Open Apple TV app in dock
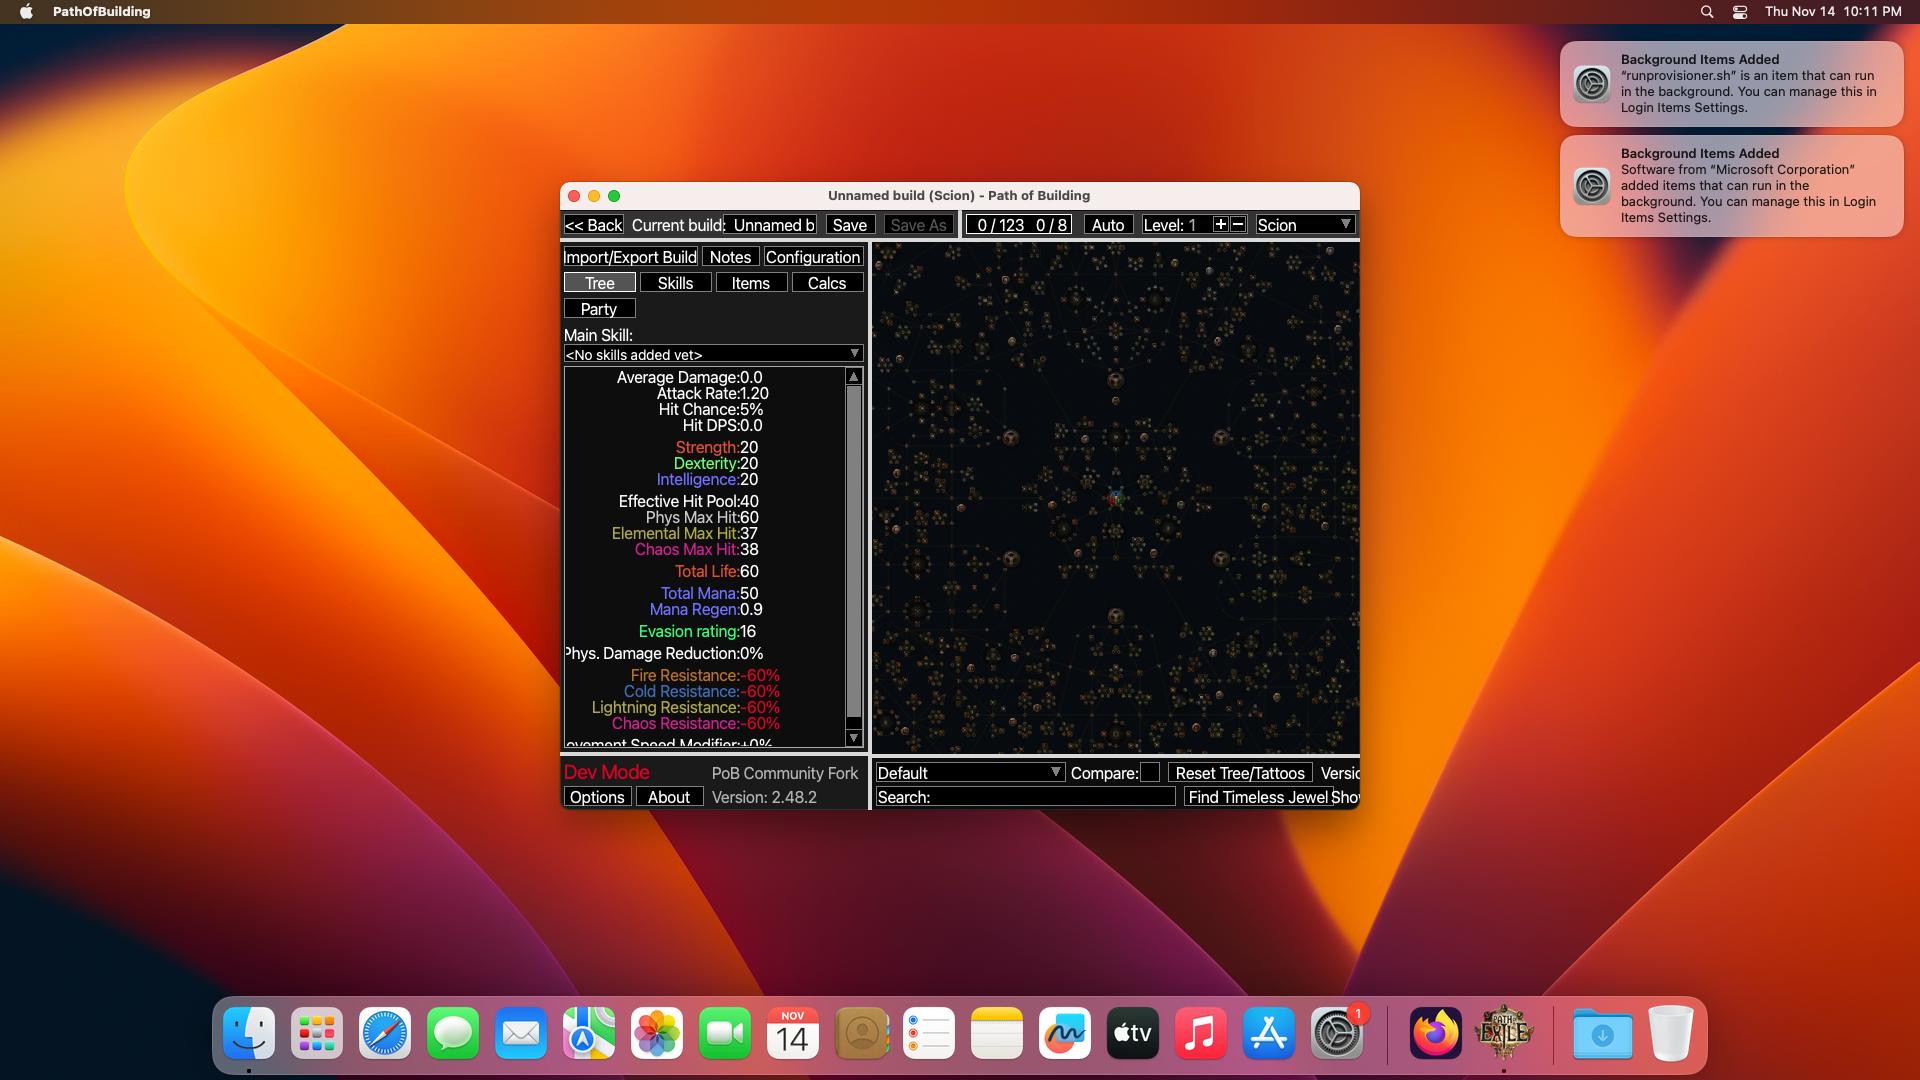Viewport: 1920px width, 1080px height. (x=1133, y=1033)
